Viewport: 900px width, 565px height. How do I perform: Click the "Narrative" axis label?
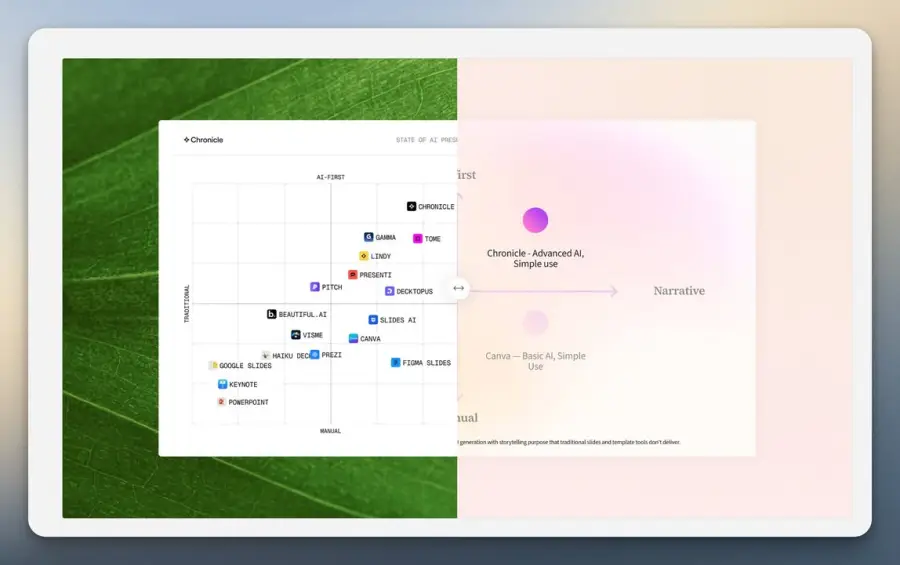click(679, 291)
